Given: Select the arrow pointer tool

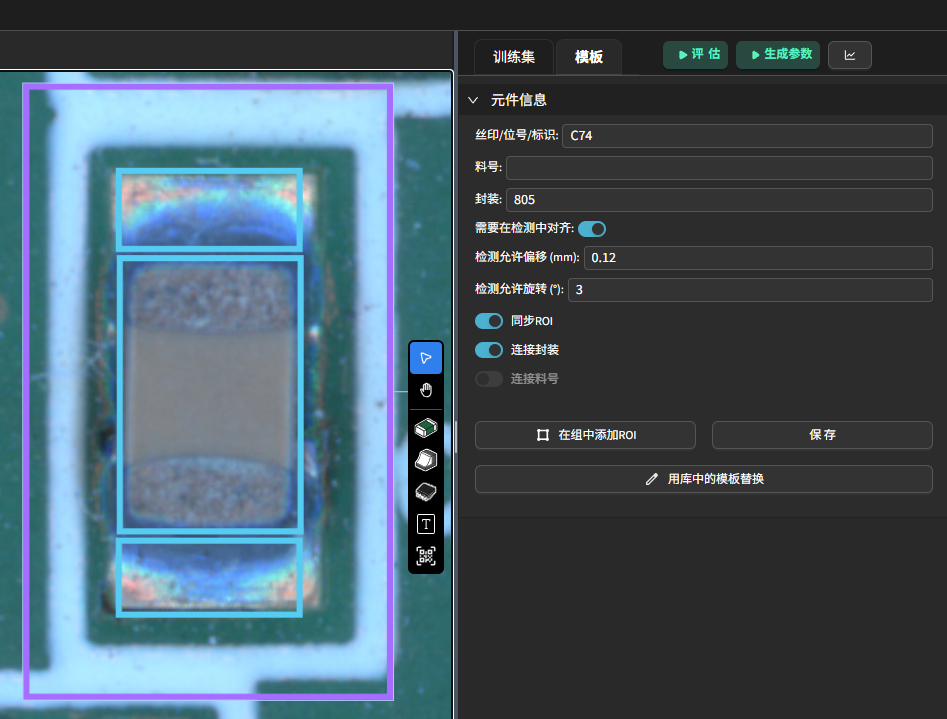Looking at the screenshot, I should [426, 358].
